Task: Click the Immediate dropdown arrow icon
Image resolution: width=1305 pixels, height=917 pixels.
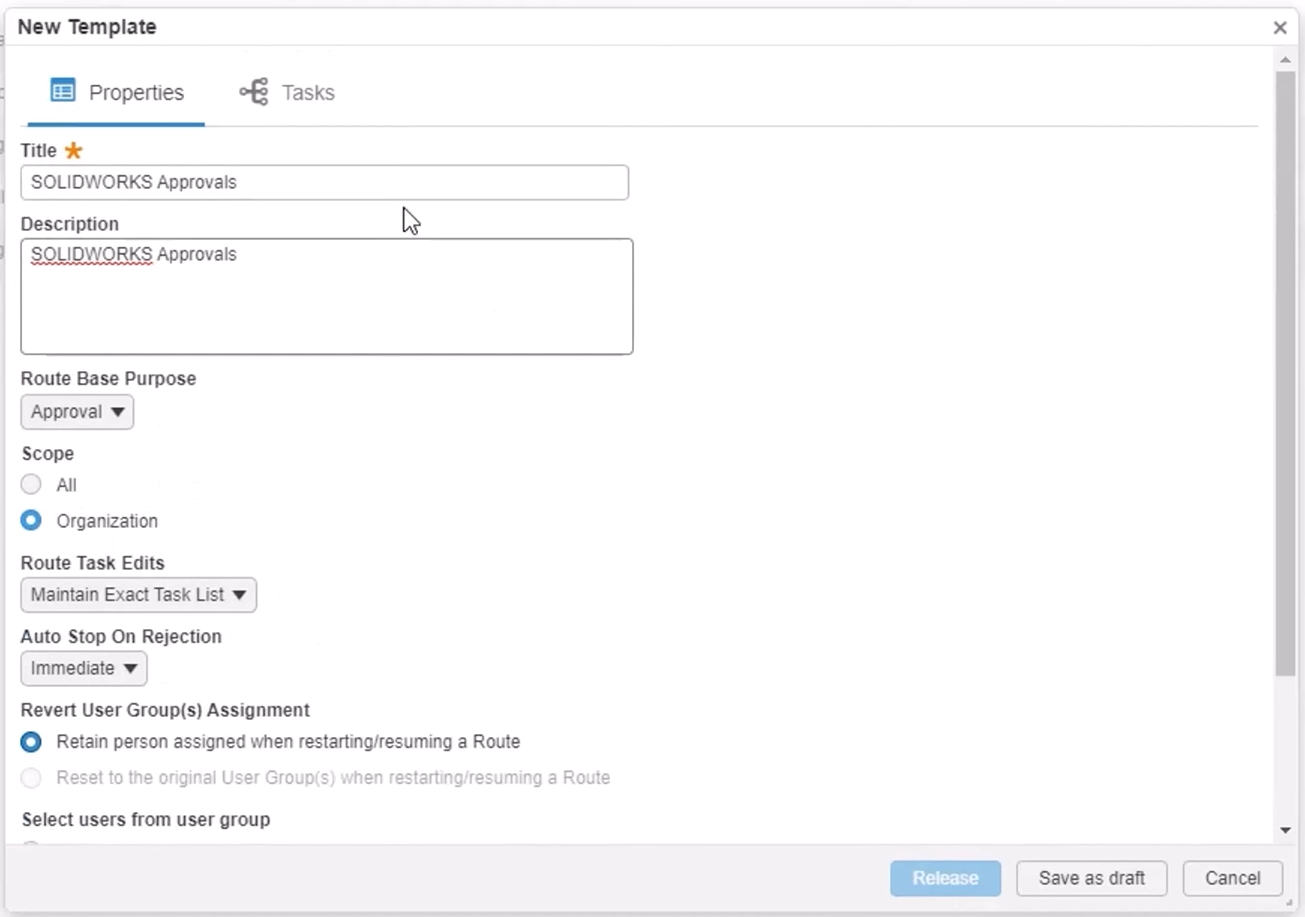Action: 129,668
